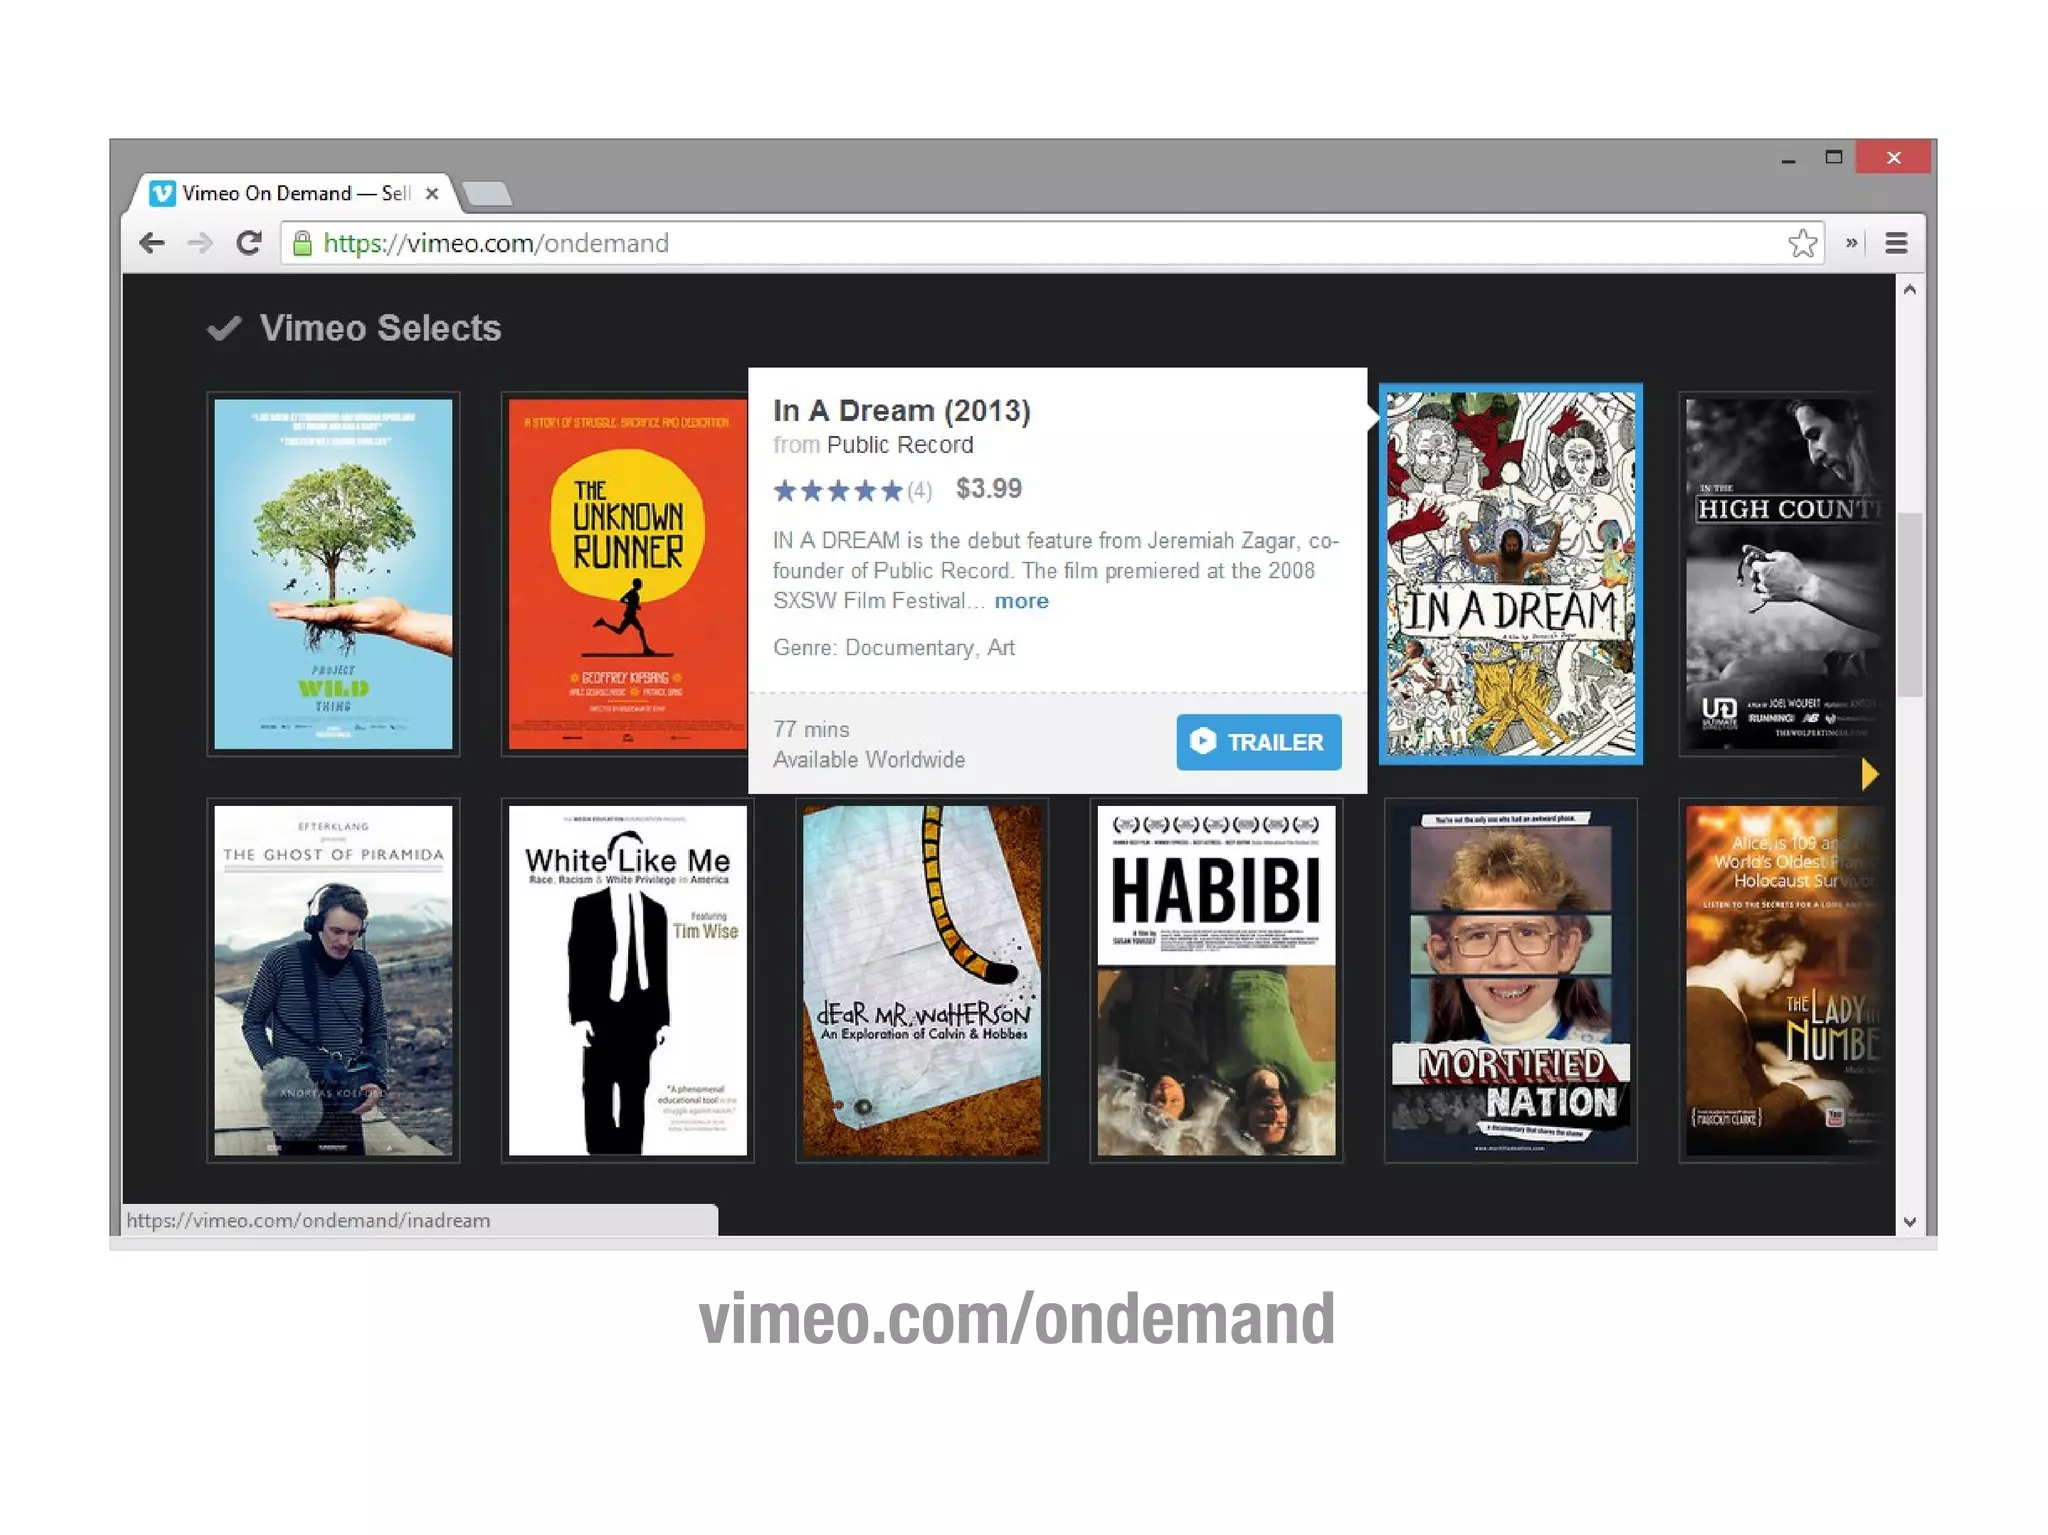Open the Dear Mr. Watterson poster
This screenshot has height=1535, width=2048.
[922, 980]
